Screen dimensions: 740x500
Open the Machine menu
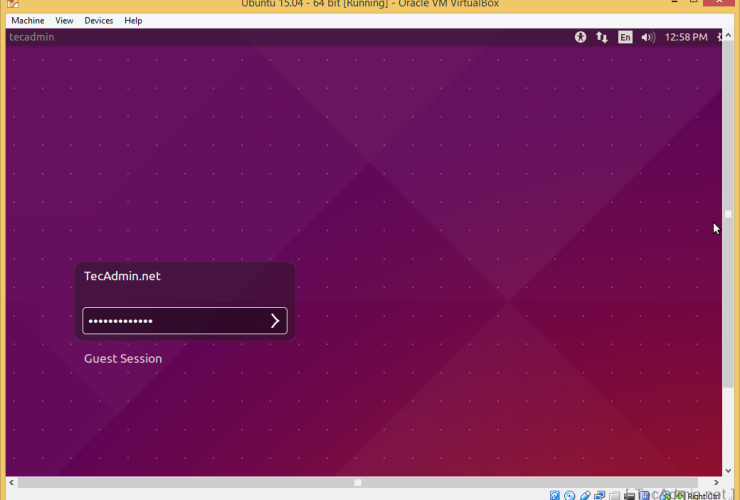pyautogui.click(x=27, y=20)
